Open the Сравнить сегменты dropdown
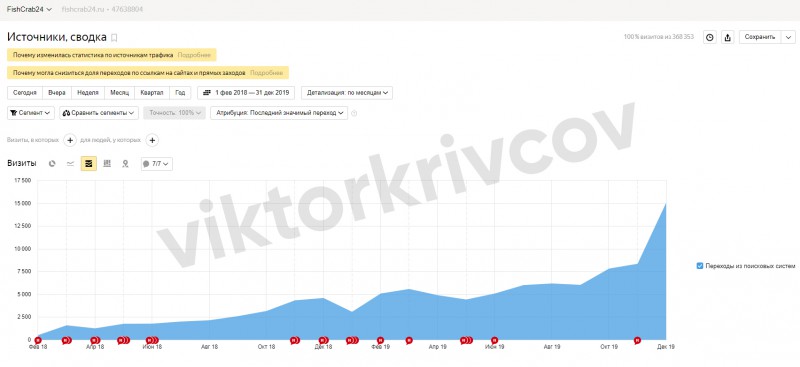This screenshot has width=800, height=367. pyautogui.click(x=99, y=113)
